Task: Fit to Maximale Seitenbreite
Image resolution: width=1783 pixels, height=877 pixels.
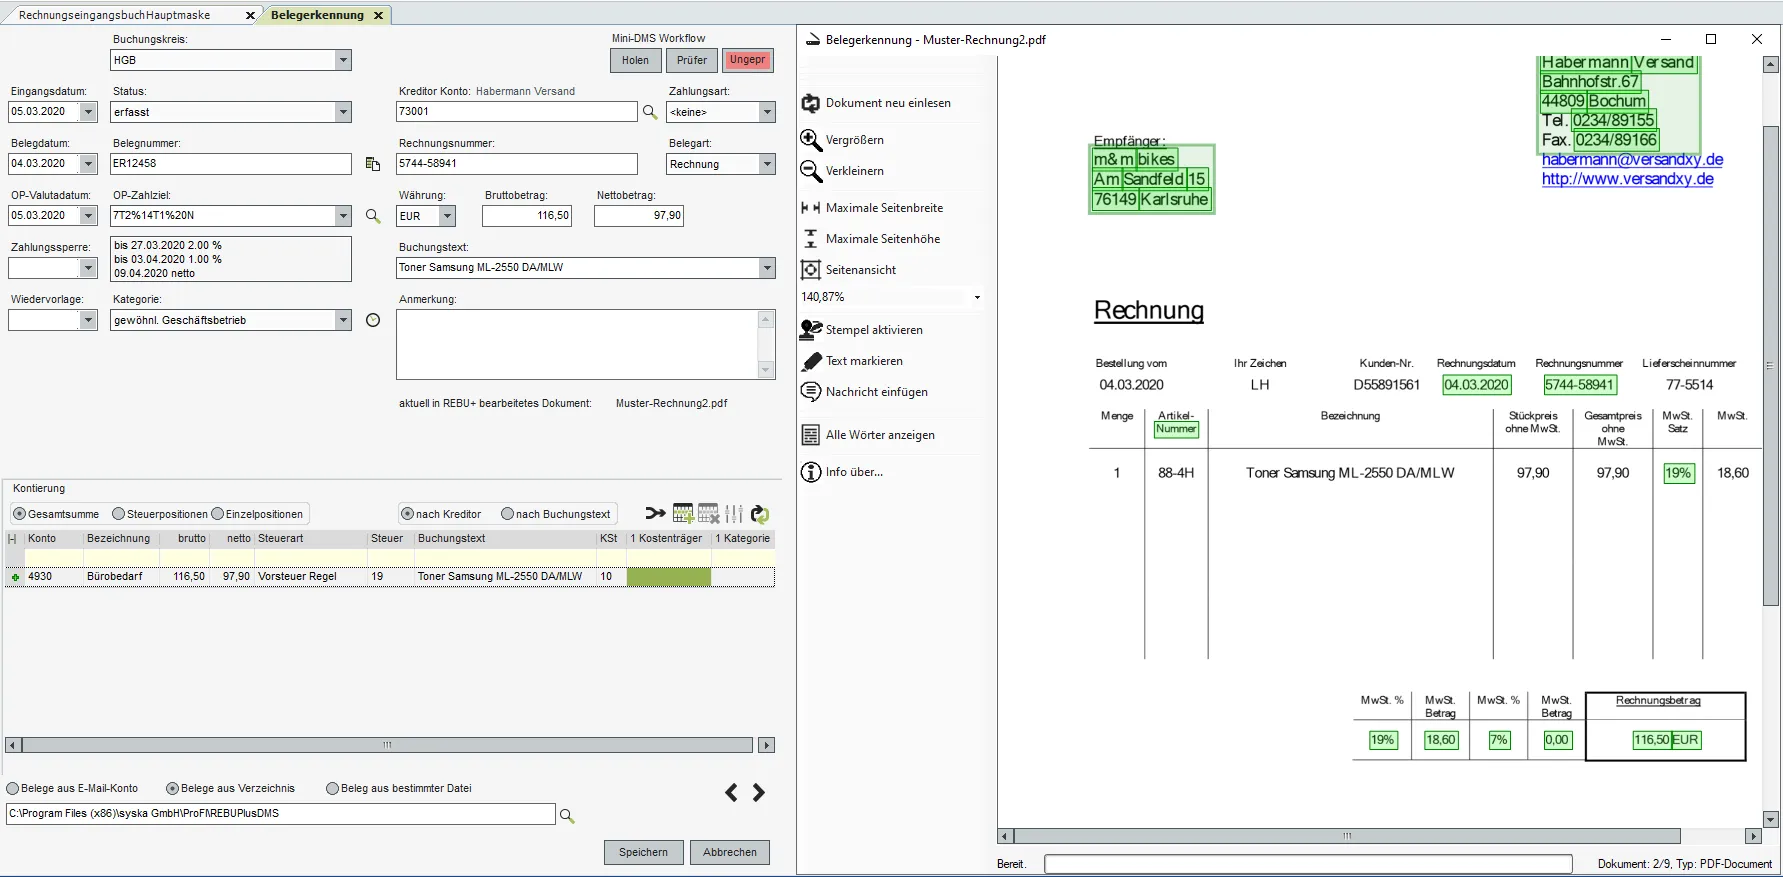Action: coord(811,208)
